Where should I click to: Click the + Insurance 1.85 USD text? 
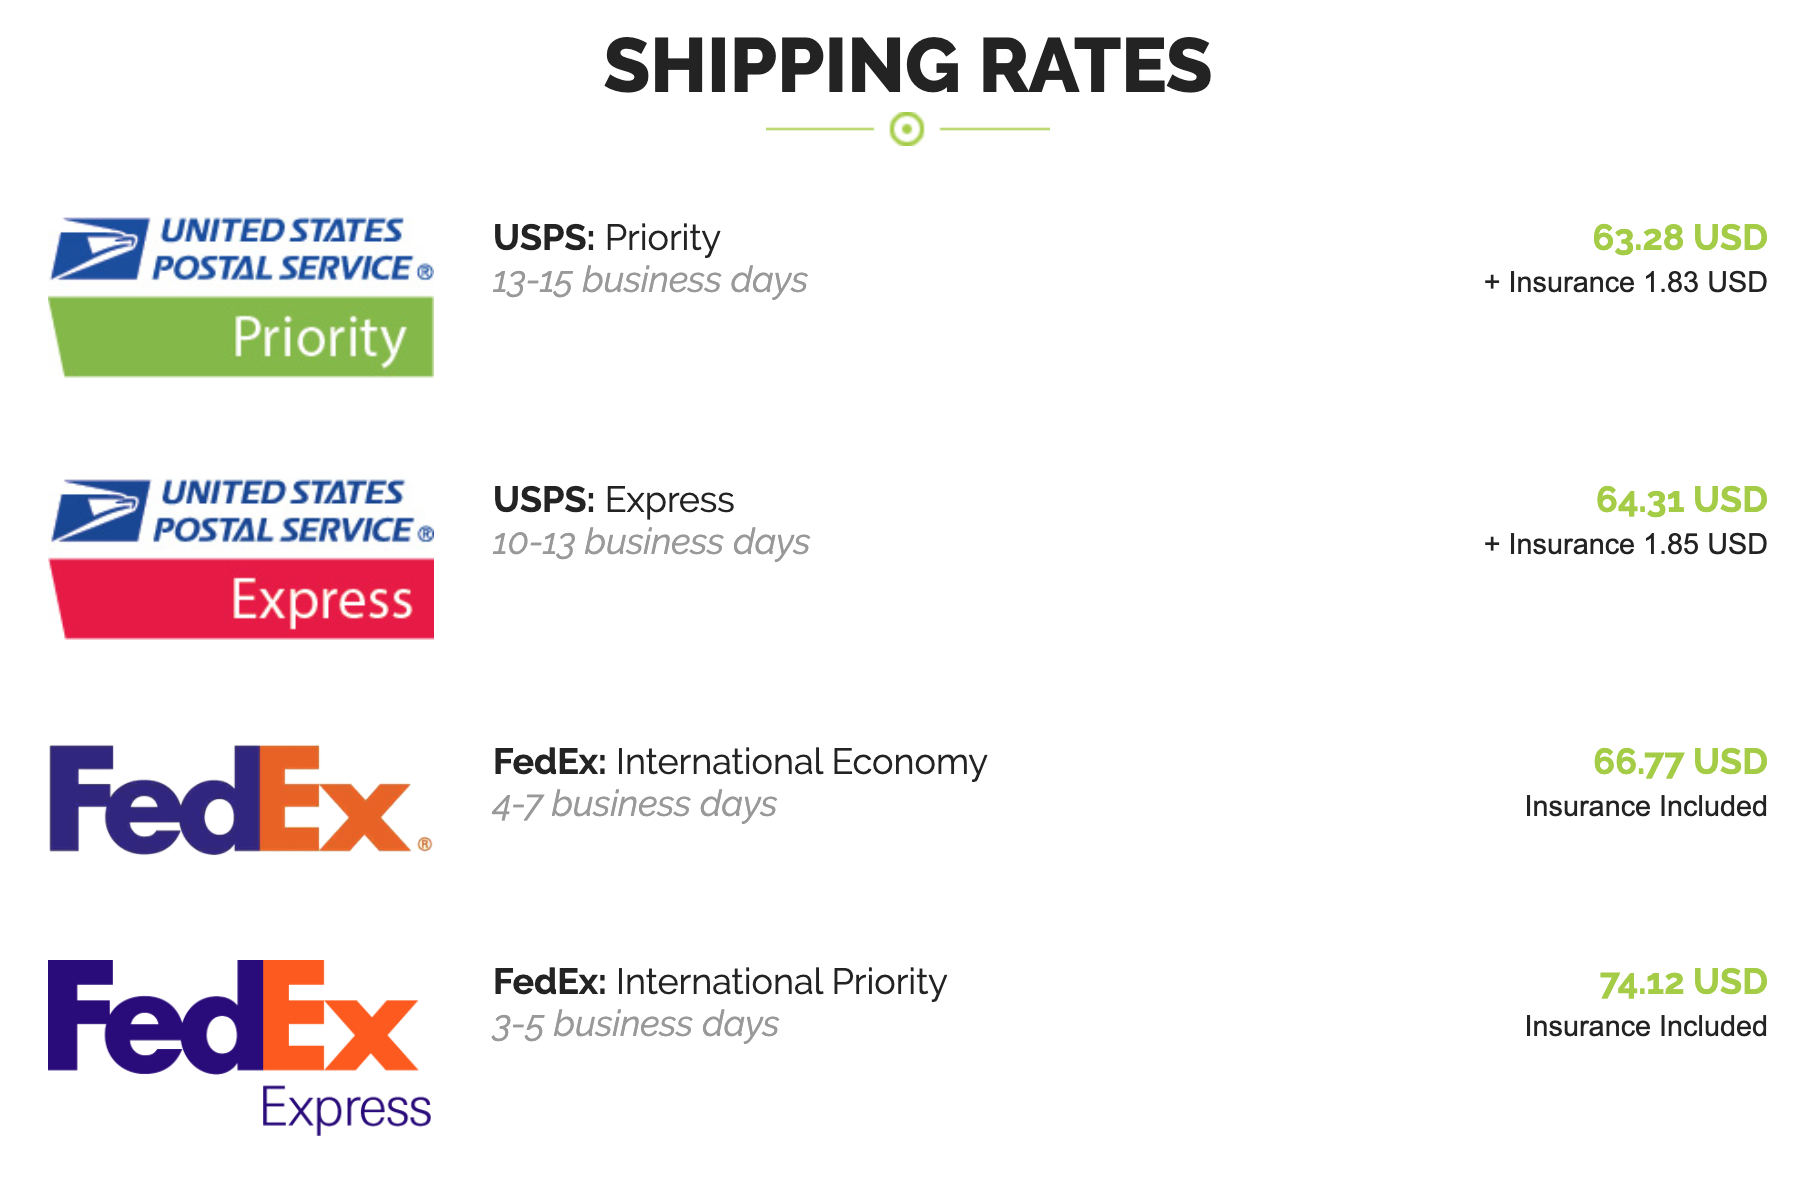1625,544
